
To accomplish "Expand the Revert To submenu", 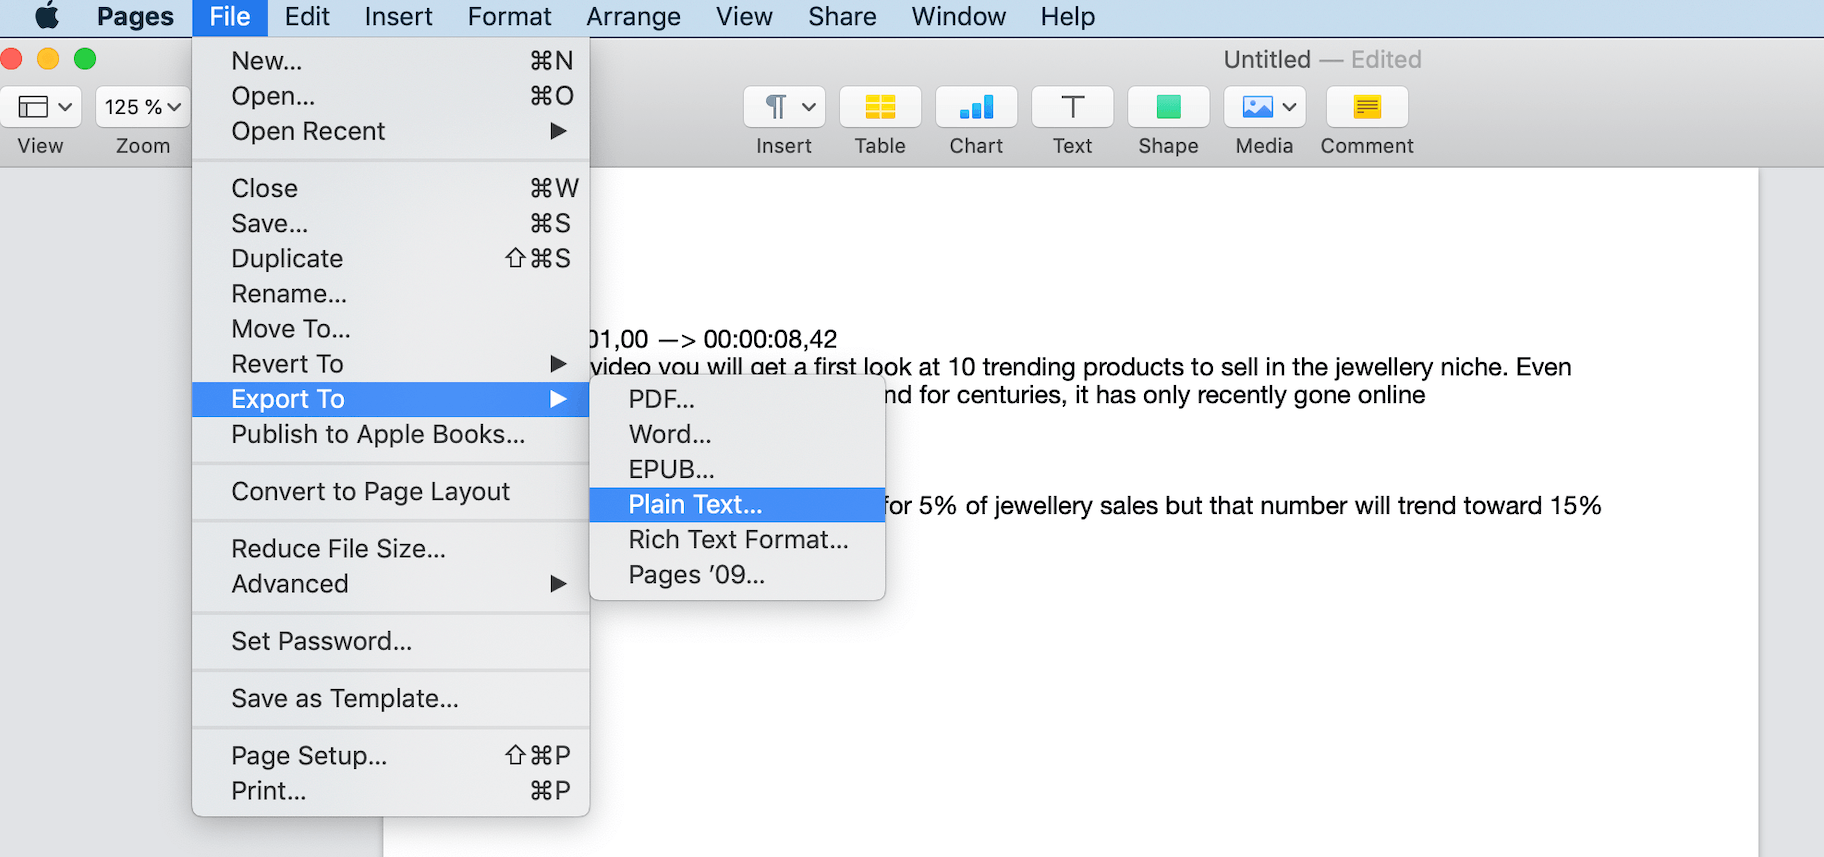I will click(x=390, y=364).
